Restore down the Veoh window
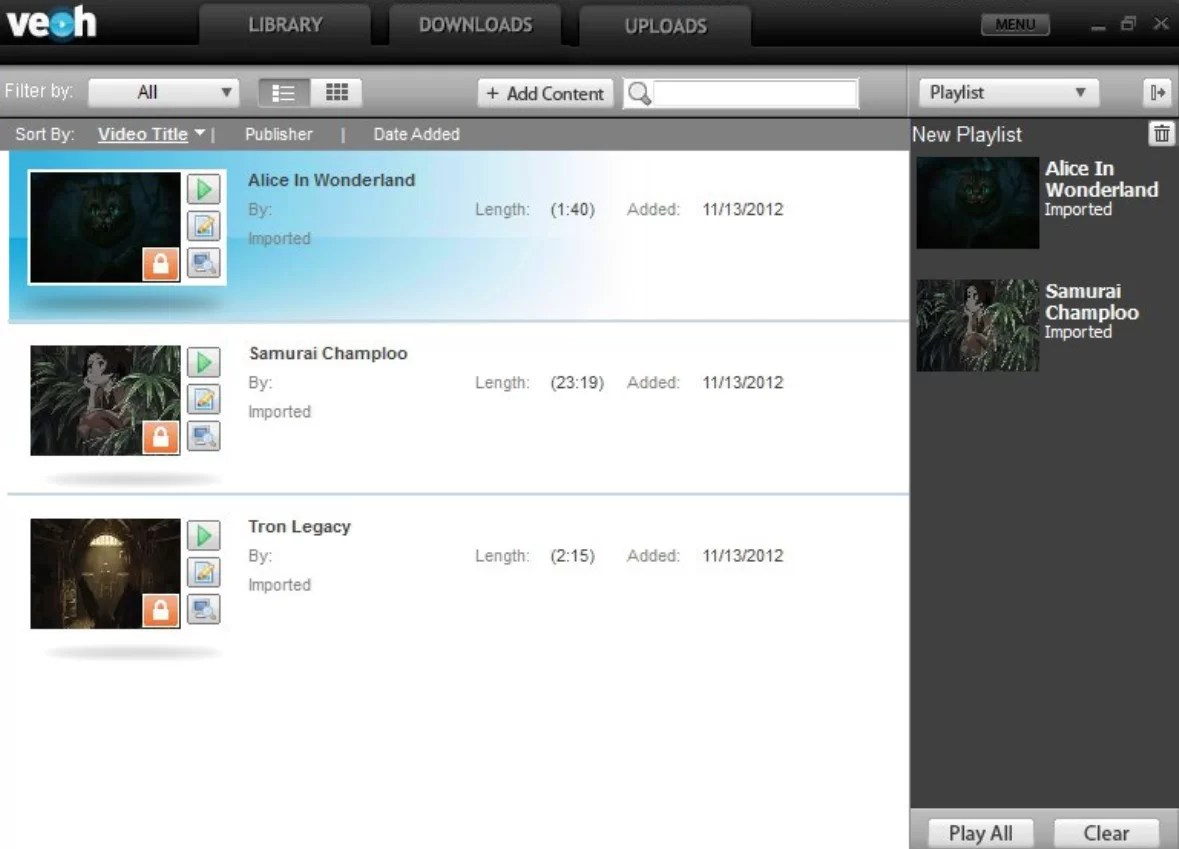The height and width of the screenshot is (849, 1179). click(1128, 24)
